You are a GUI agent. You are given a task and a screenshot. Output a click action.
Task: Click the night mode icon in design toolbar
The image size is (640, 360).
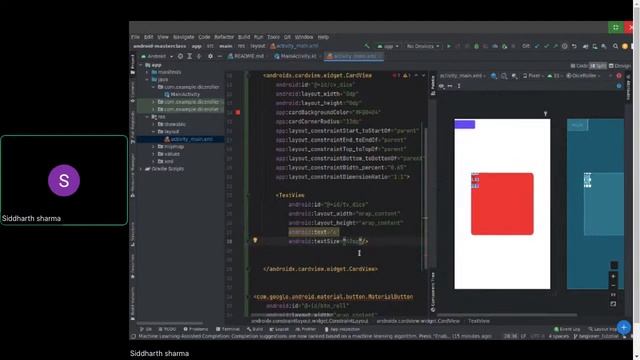pos(514,76)
